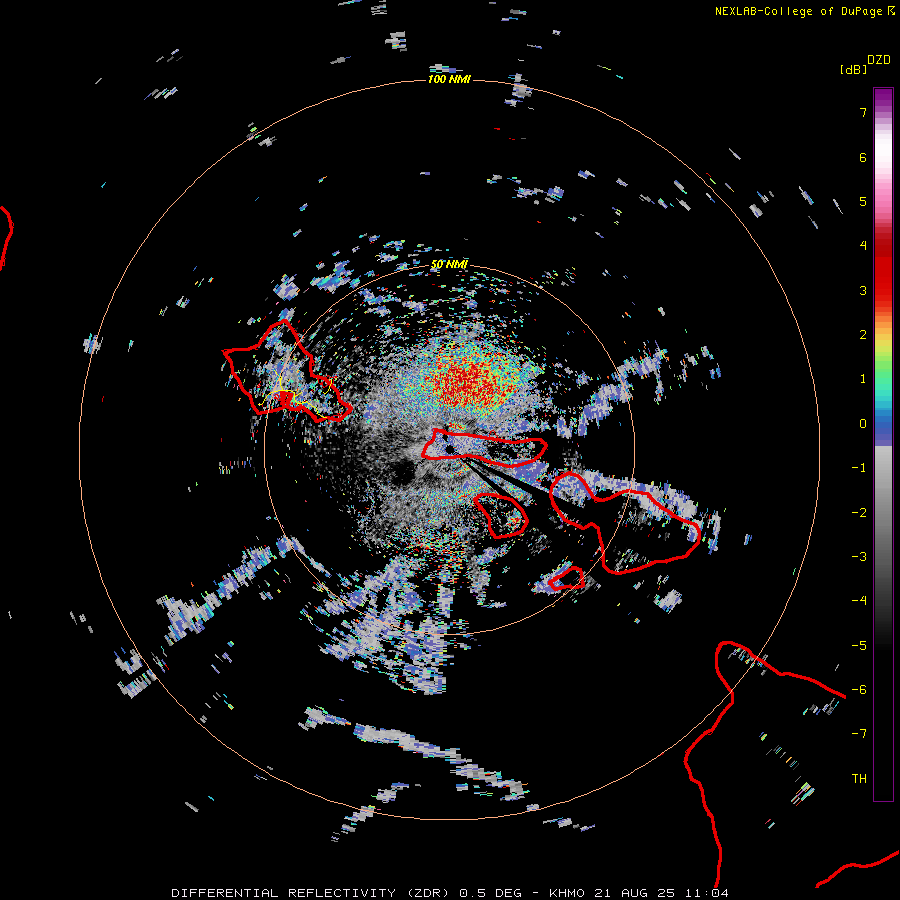Click the DZD product label above color bar
The width and height of the screenshot is (900, 900).
pos(879,60)
